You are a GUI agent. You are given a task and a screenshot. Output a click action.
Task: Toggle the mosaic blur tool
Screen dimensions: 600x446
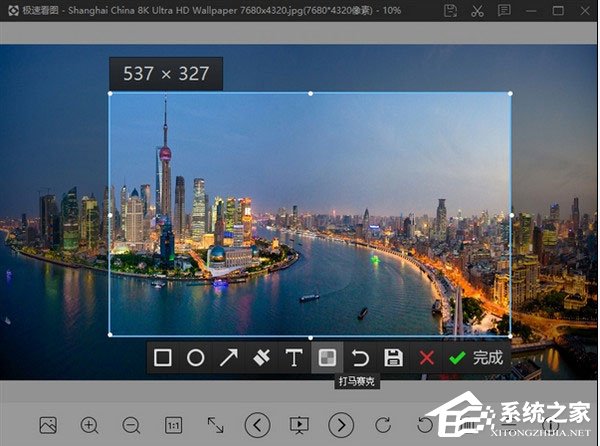[x=327, y=358]
